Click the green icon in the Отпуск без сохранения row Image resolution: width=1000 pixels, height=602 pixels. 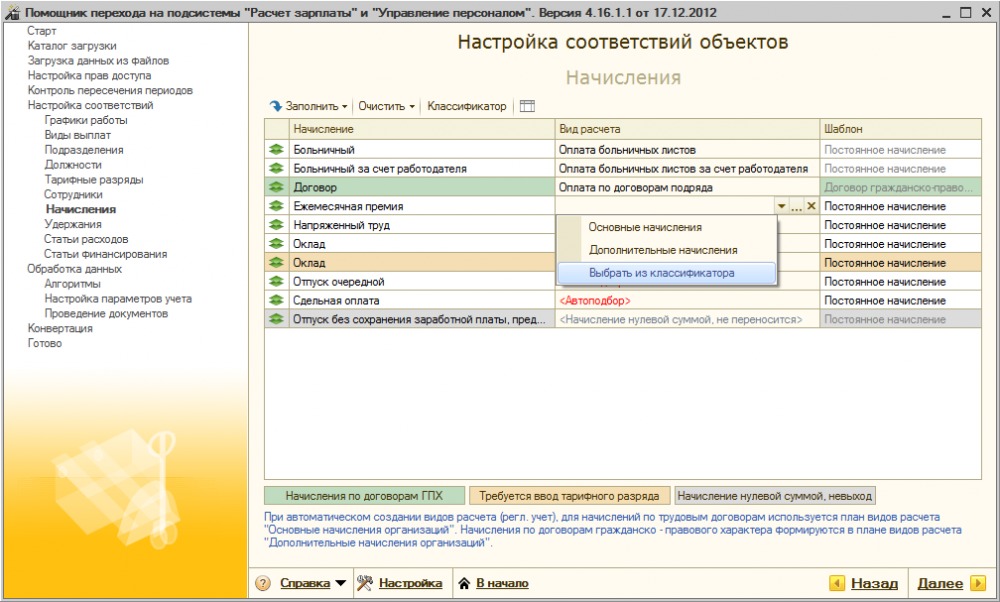276,319
